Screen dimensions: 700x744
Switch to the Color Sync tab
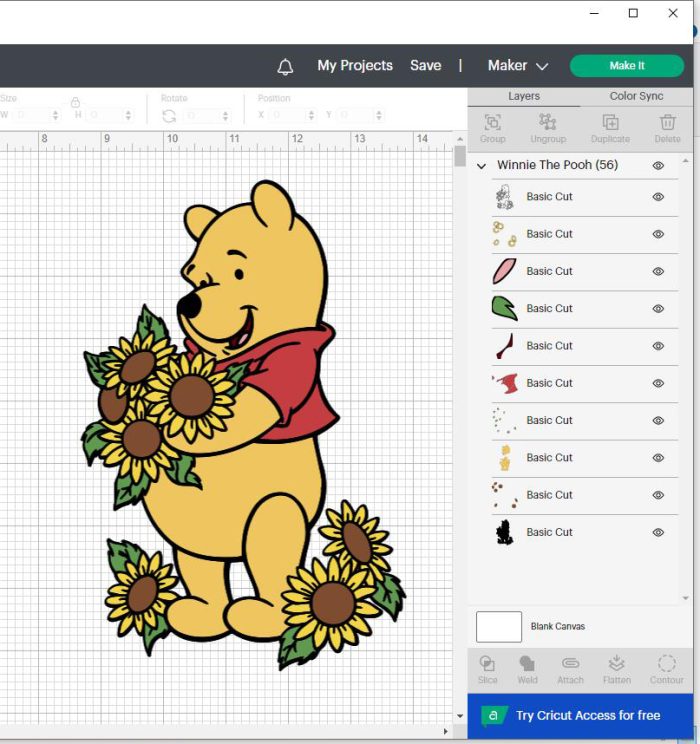pos(636,96)
